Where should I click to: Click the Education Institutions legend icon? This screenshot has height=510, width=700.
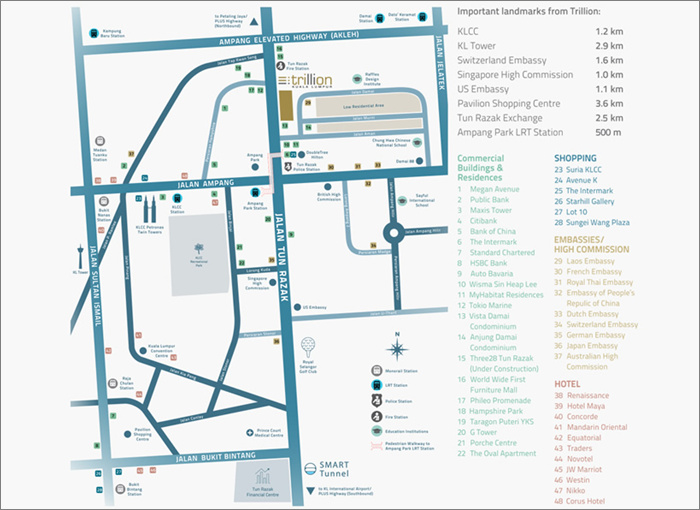(x=377, y=431)
